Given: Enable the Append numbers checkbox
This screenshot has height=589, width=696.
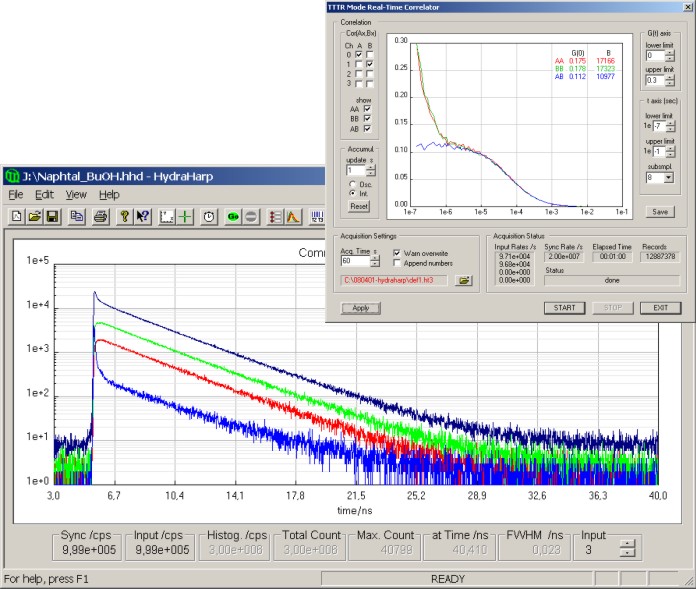Looking at the screenshot, I should (397, 263).
